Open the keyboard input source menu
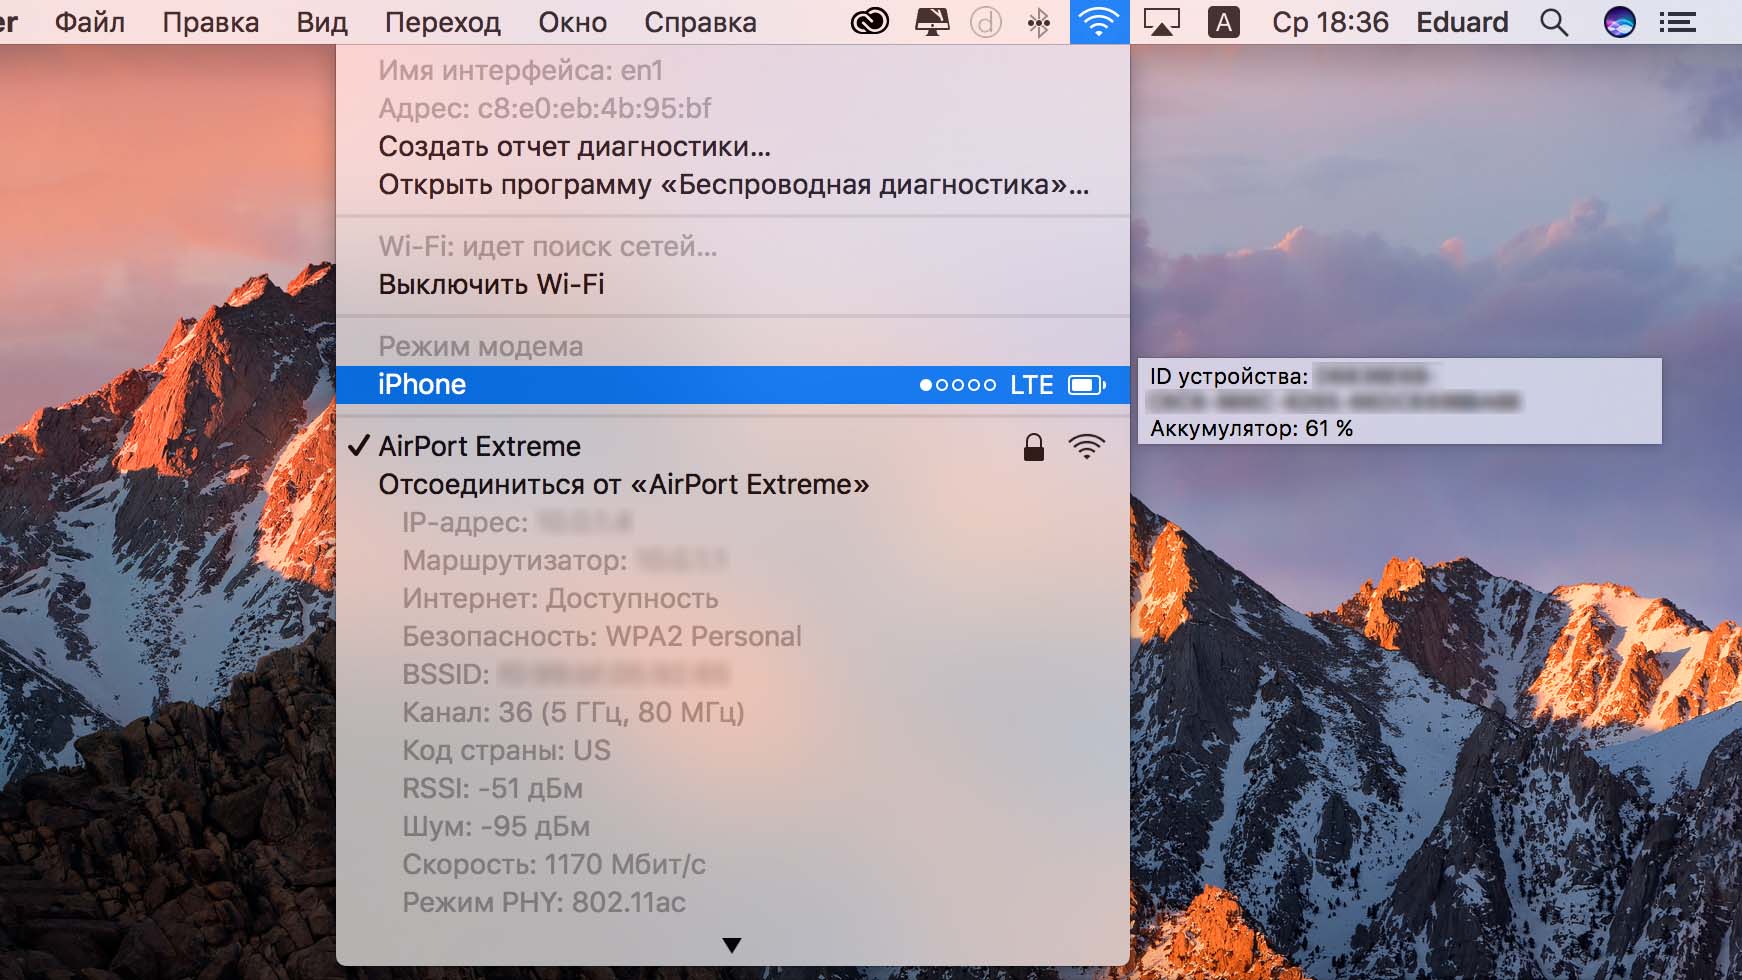 pos(1224,22)
